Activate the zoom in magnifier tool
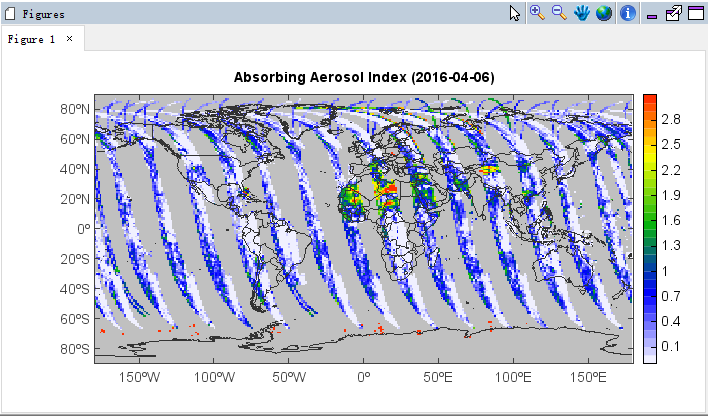The width and height of the screenshot is (708, 416). click(537, 13)
